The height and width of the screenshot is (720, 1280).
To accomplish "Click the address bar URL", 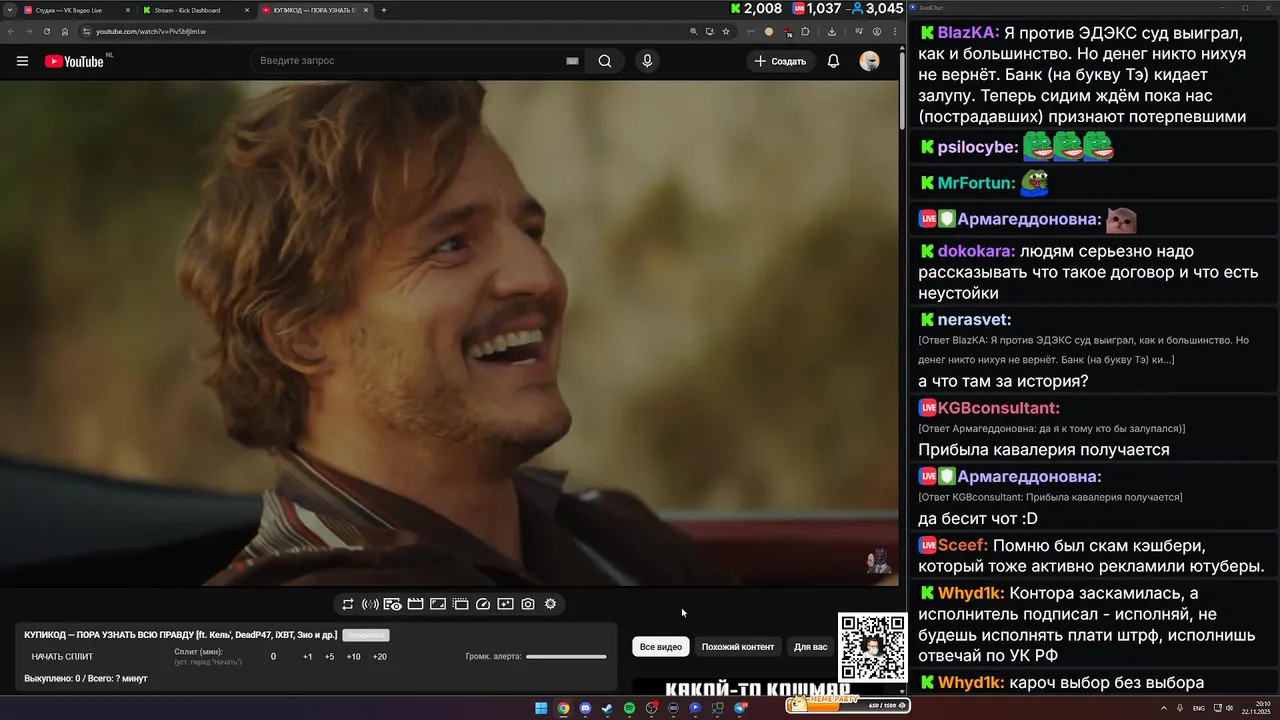I will 151,31.
